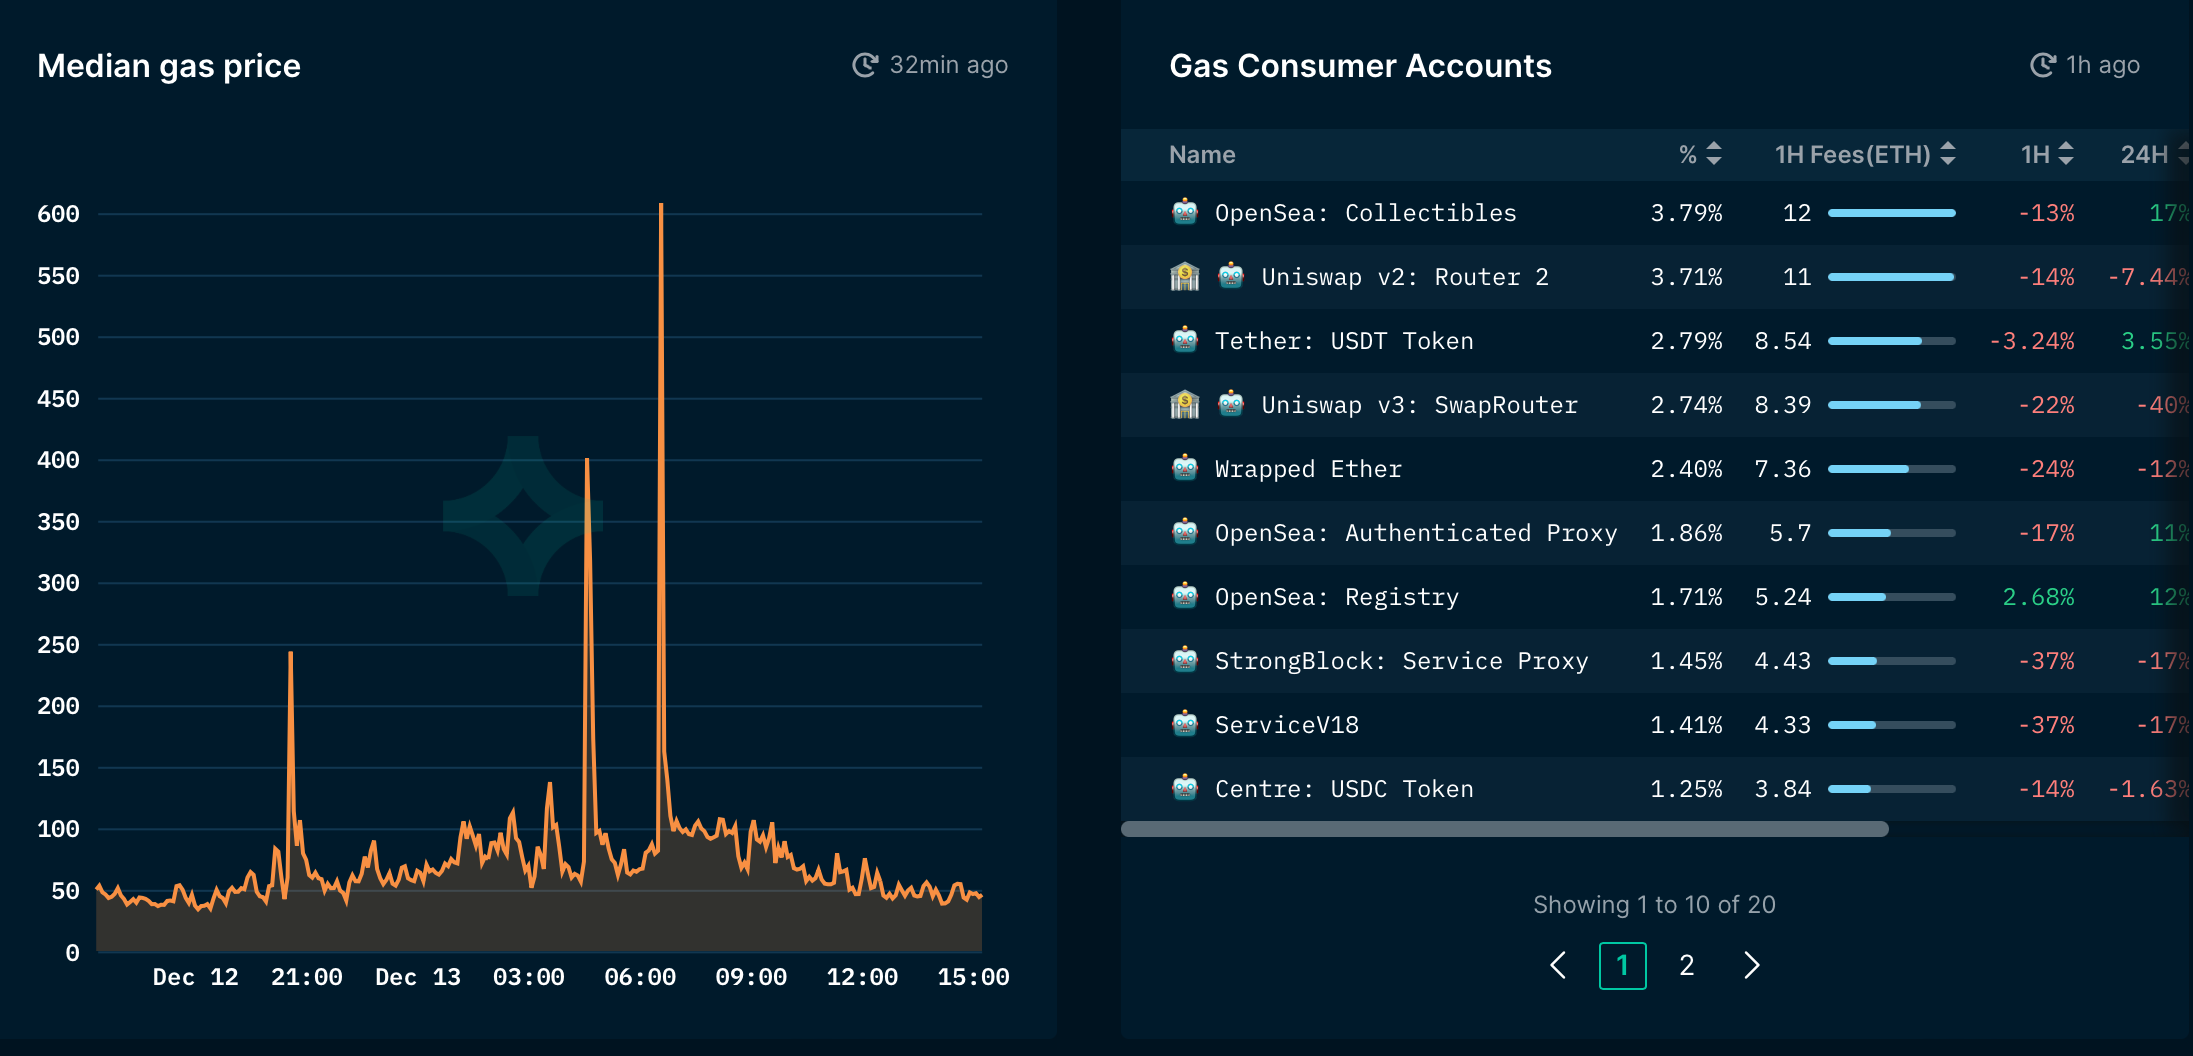Open Tether: USDT Token account
Screen dimensions: 2193x1056
1344,341
